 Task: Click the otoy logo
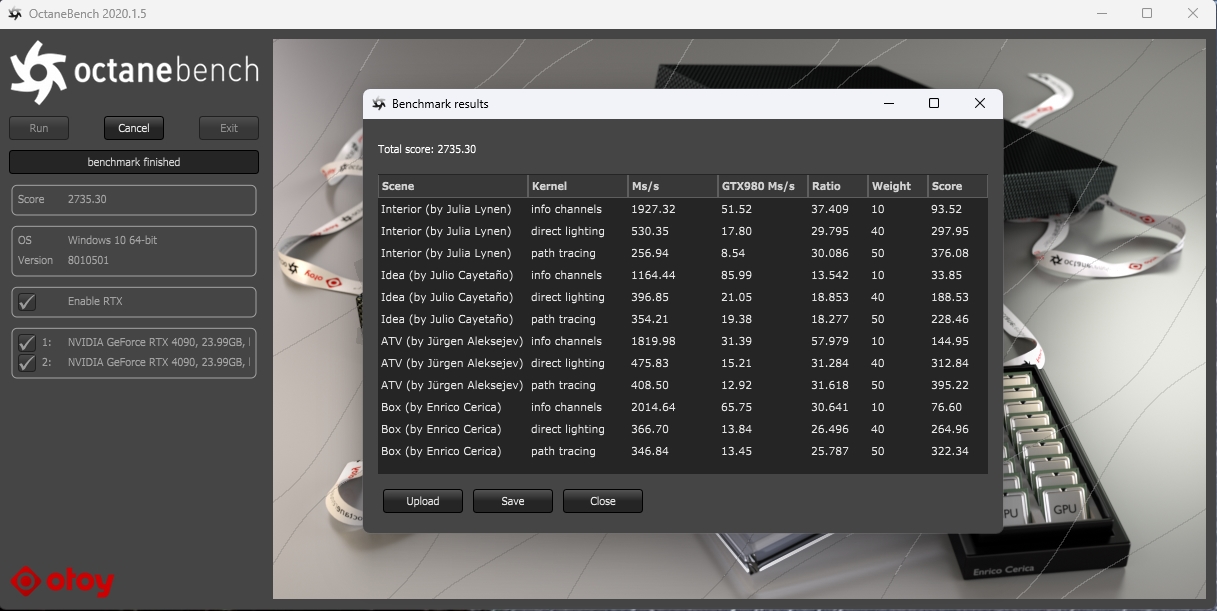tap(62, 581)
